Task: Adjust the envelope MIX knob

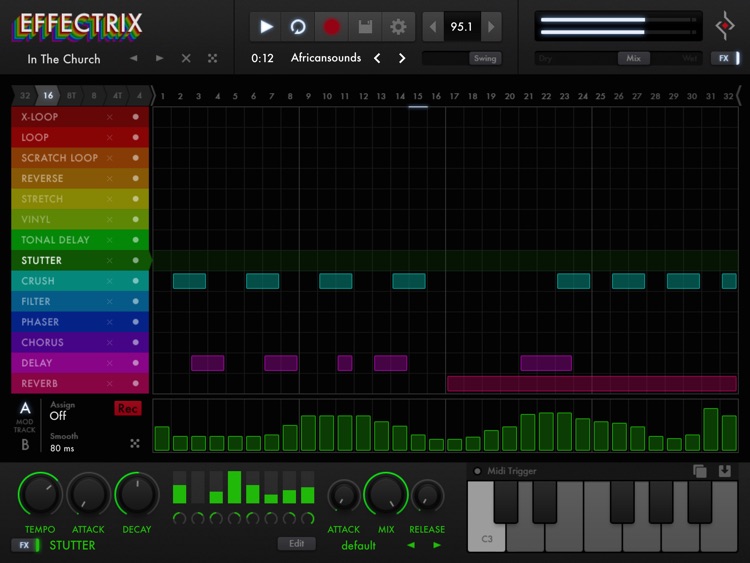Action: point(386,495)
